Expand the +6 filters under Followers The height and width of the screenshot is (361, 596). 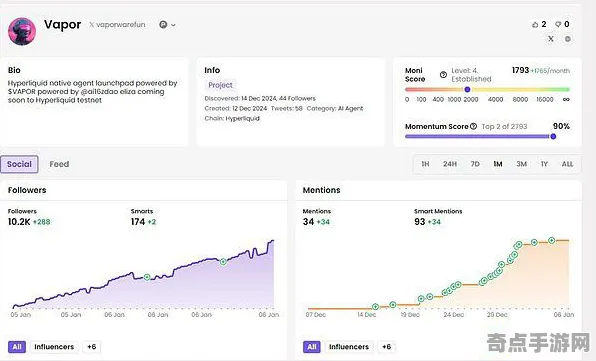coord(92,347)
